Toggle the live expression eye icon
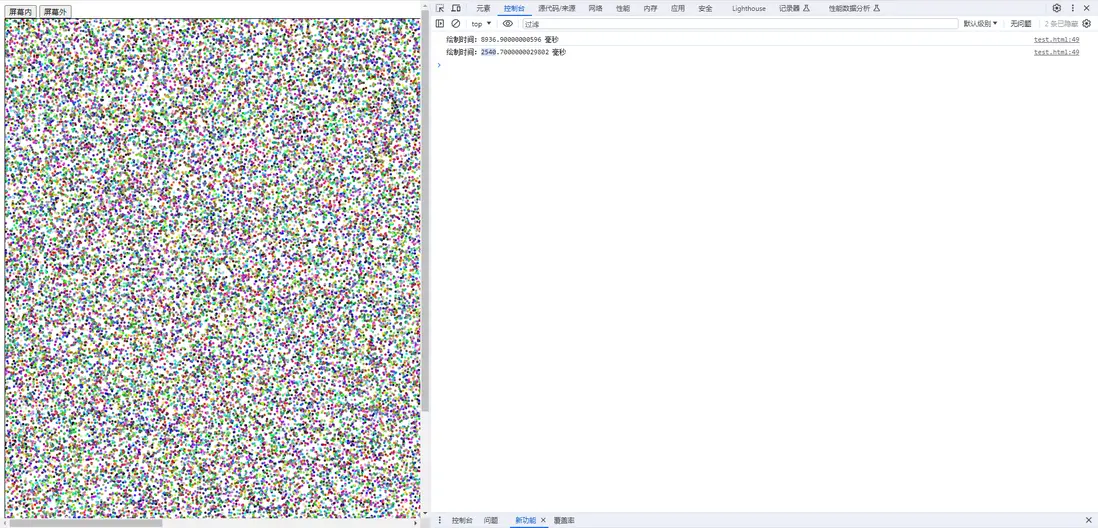 pyautogui.click(x=508, y=24)
